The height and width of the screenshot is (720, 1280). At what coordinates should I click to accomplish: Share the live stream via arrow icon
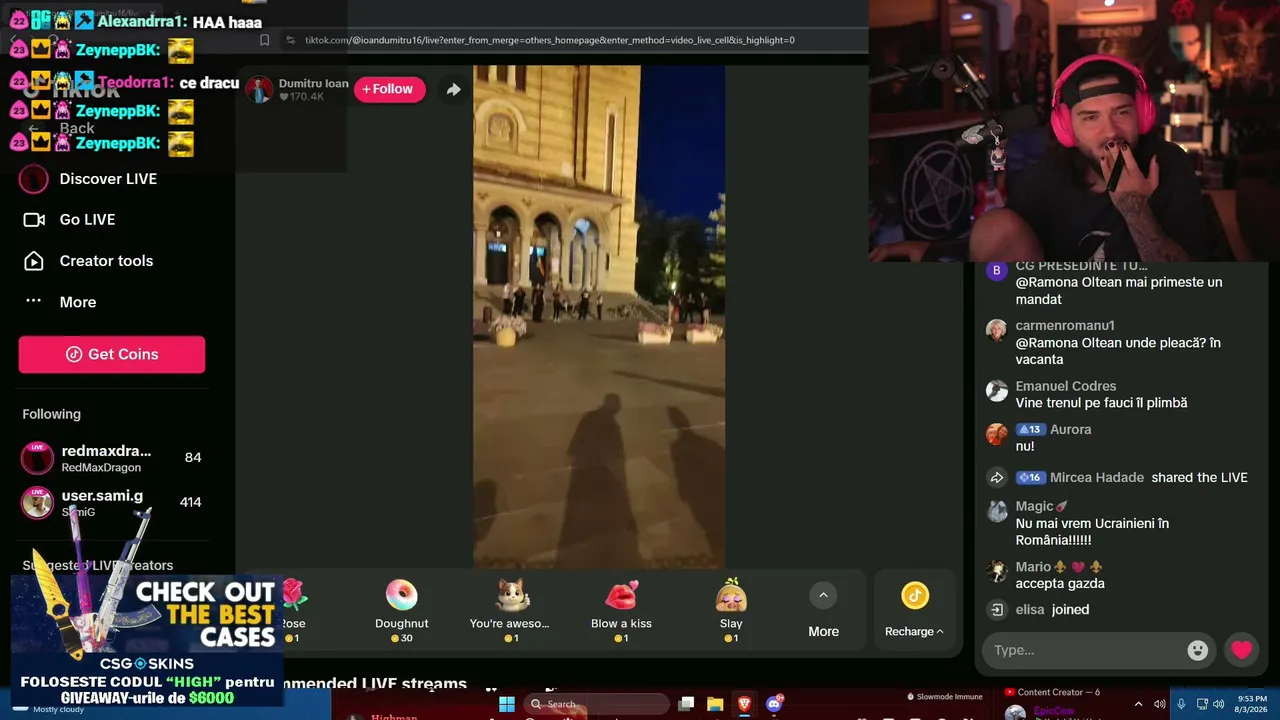pyautogui.click(x=453, y=90)
